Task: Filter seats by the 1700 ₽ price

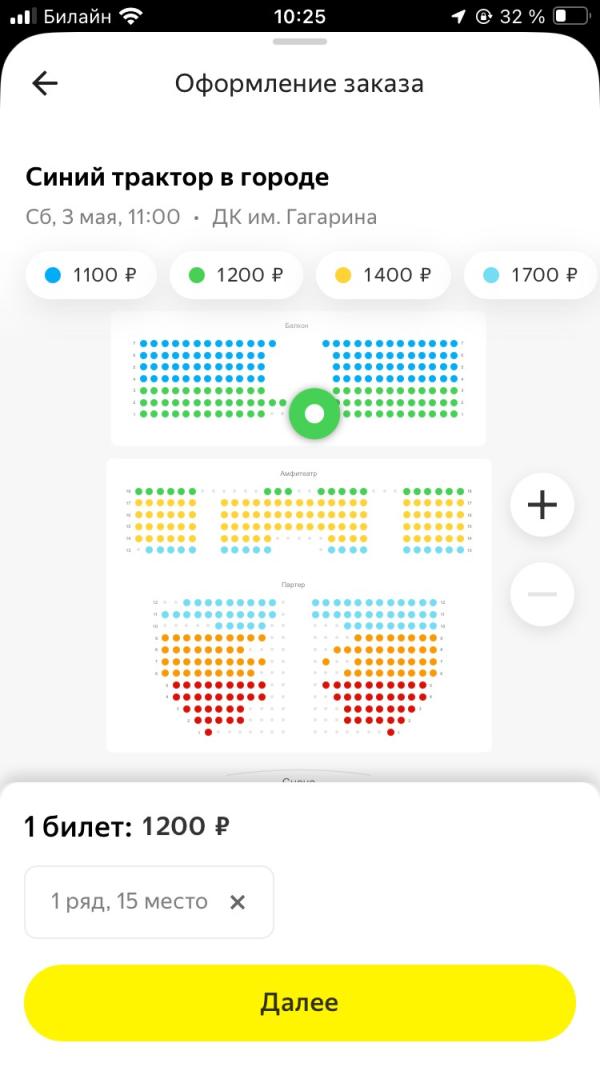Action: click(531, 275)
